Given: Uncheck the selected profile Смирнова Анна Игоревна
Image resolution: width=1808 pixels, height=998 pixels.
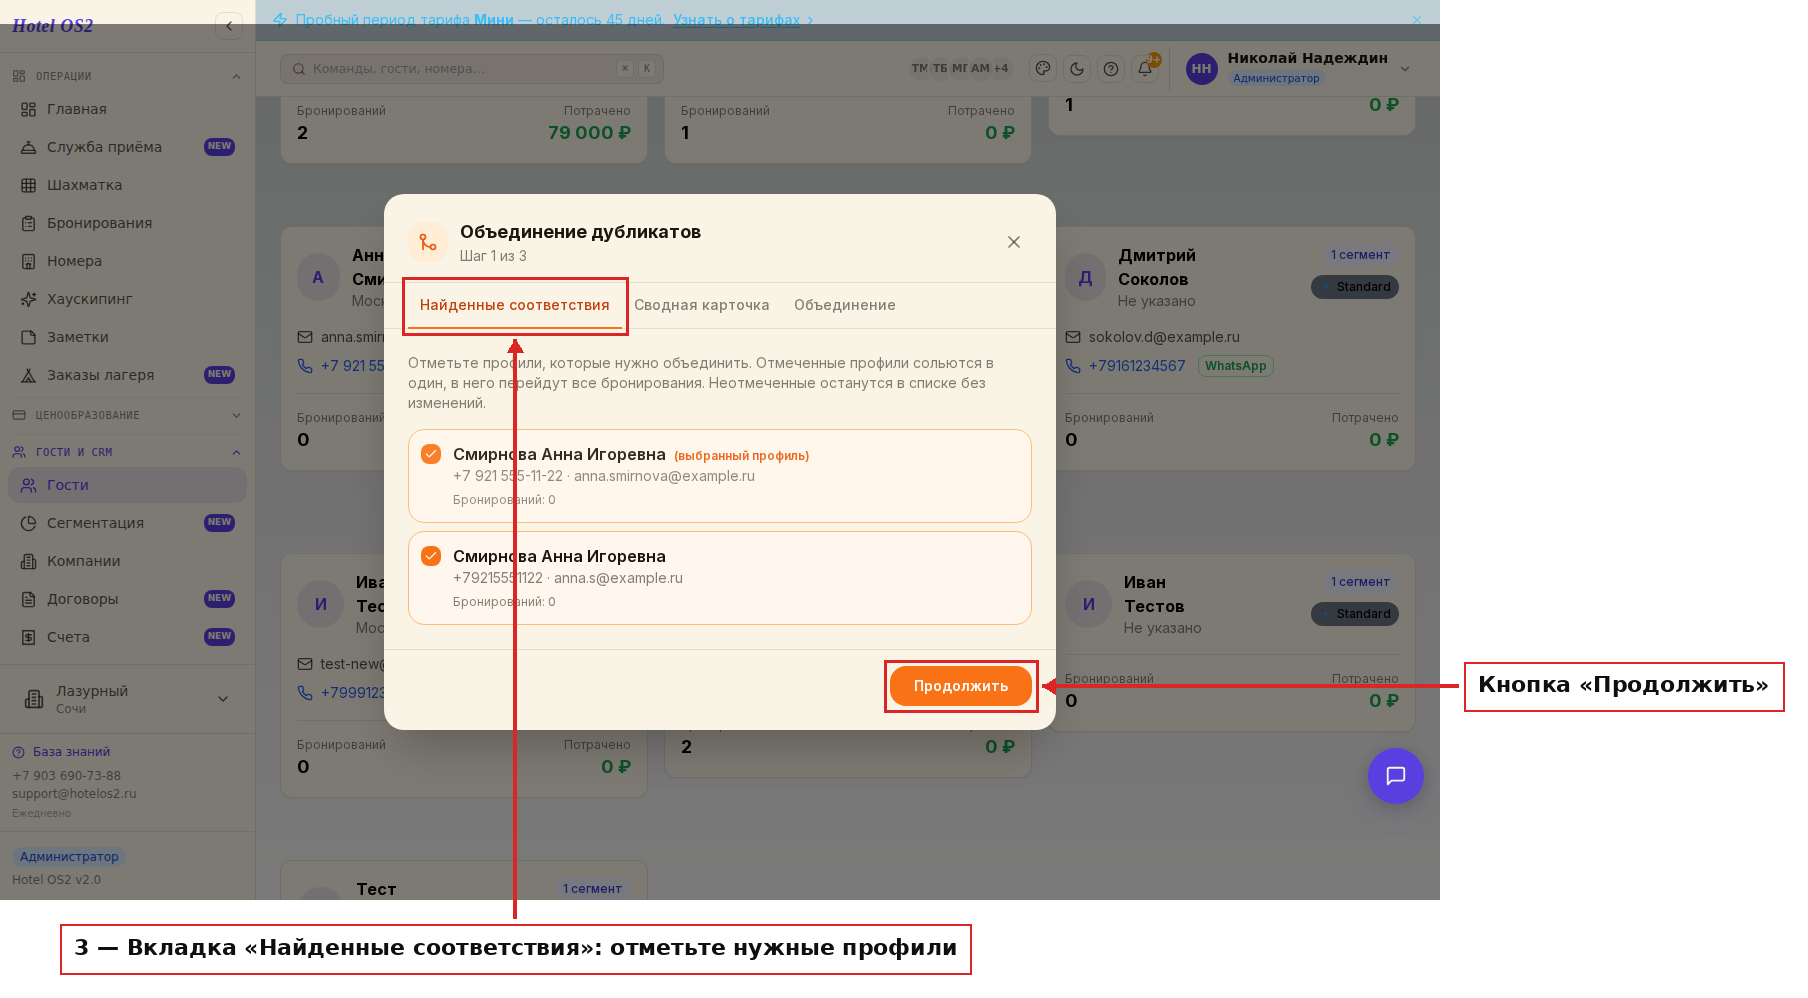Looking at the screenshot, I should coord(431,454).
